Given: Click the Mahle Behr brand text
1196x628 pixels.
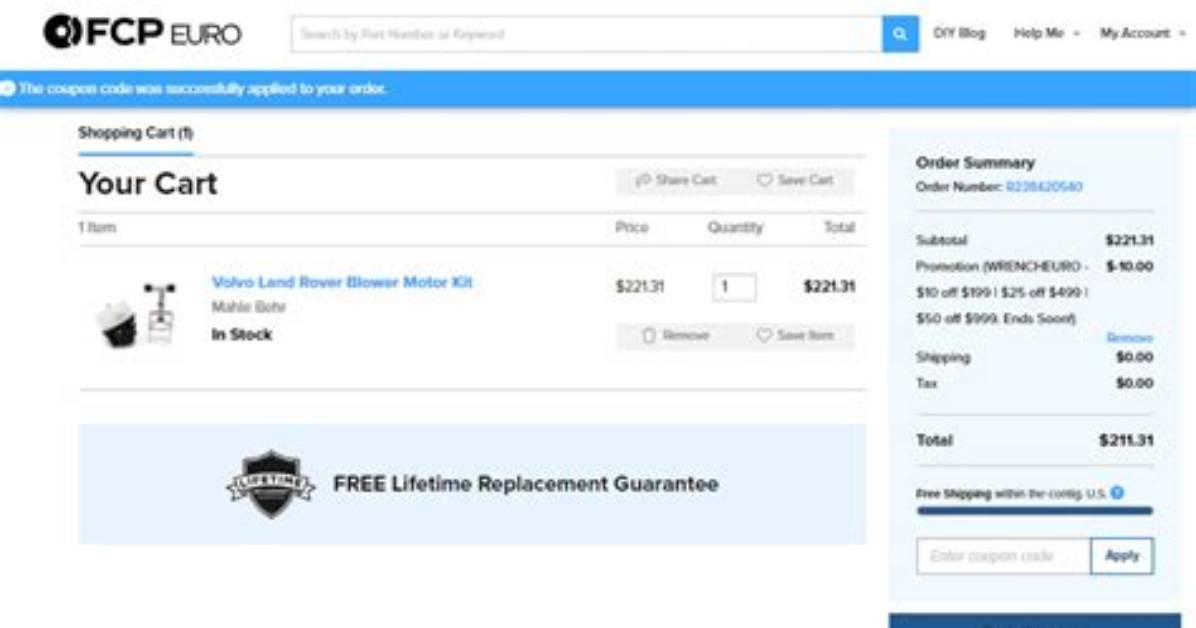Looking at the screenshot, I should 248,307.
